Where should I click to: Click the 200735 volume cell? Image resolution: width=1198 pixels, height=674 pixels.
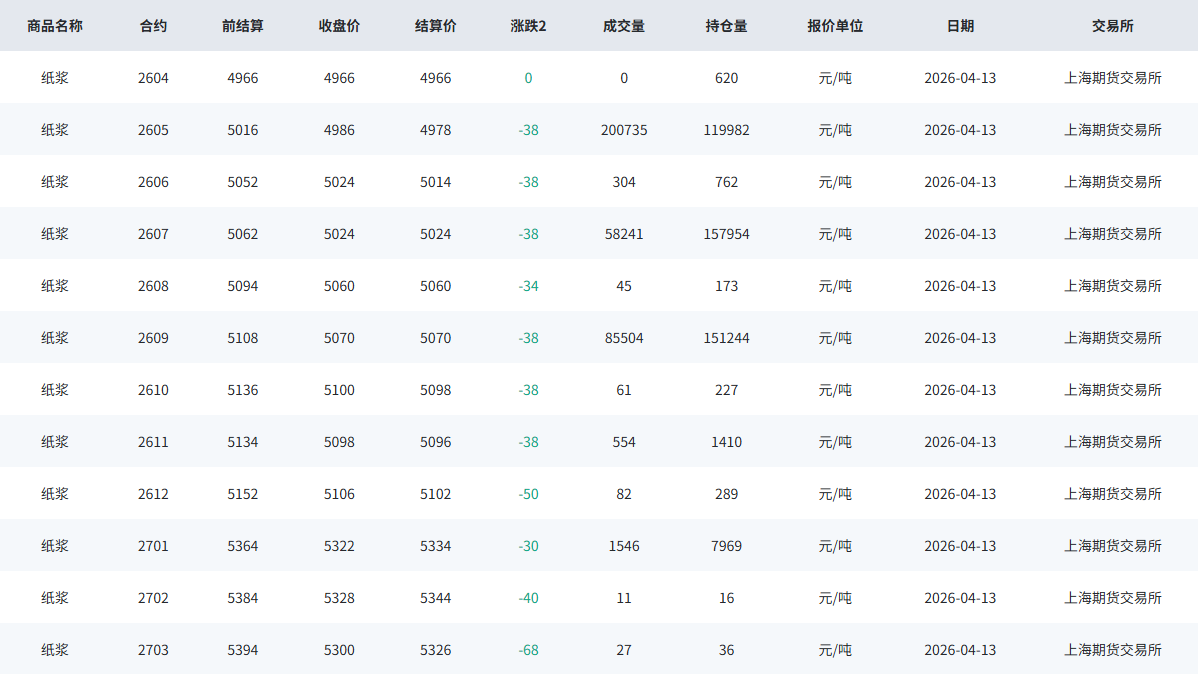tap(624, 130)
